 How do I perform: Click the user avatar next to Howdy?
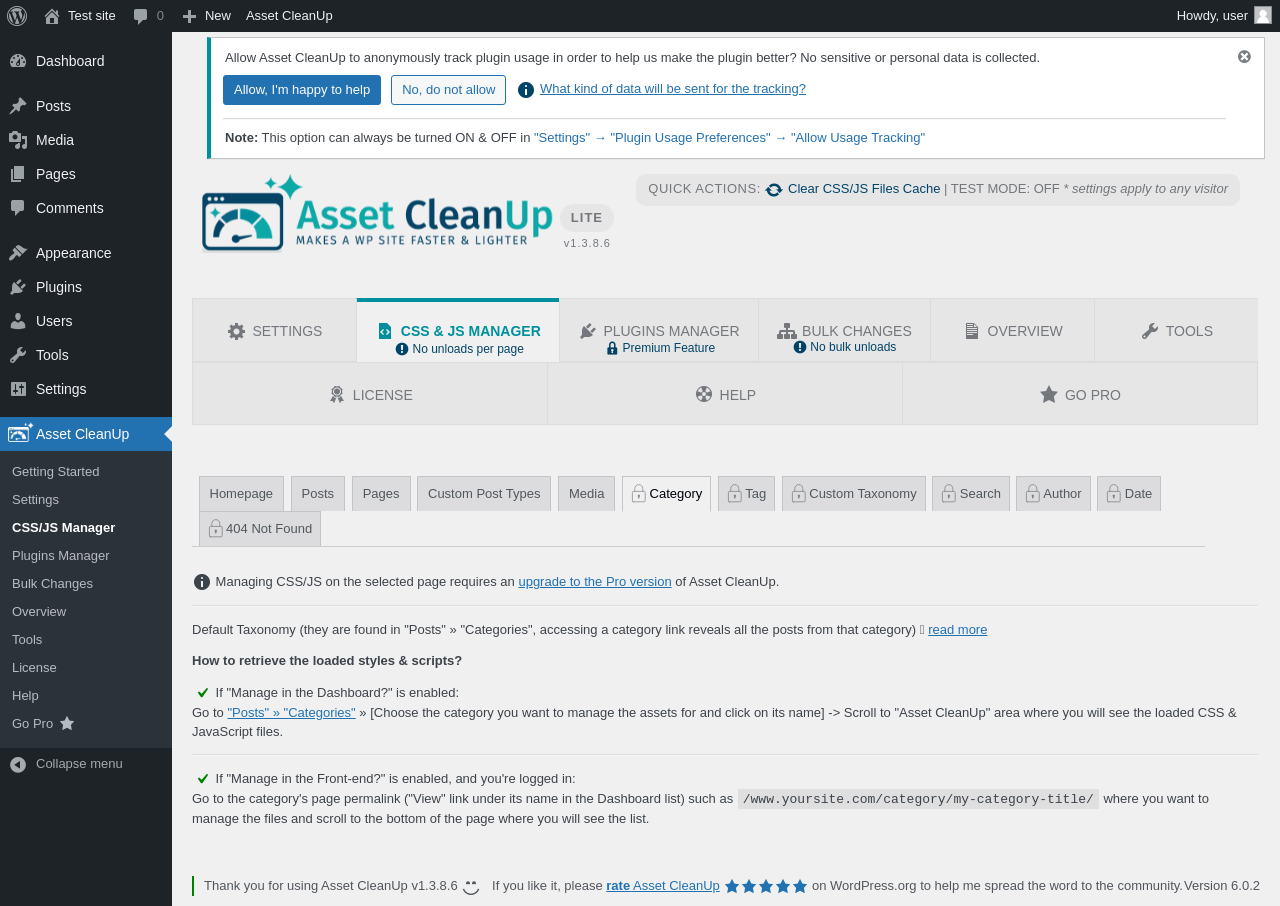1263,15
